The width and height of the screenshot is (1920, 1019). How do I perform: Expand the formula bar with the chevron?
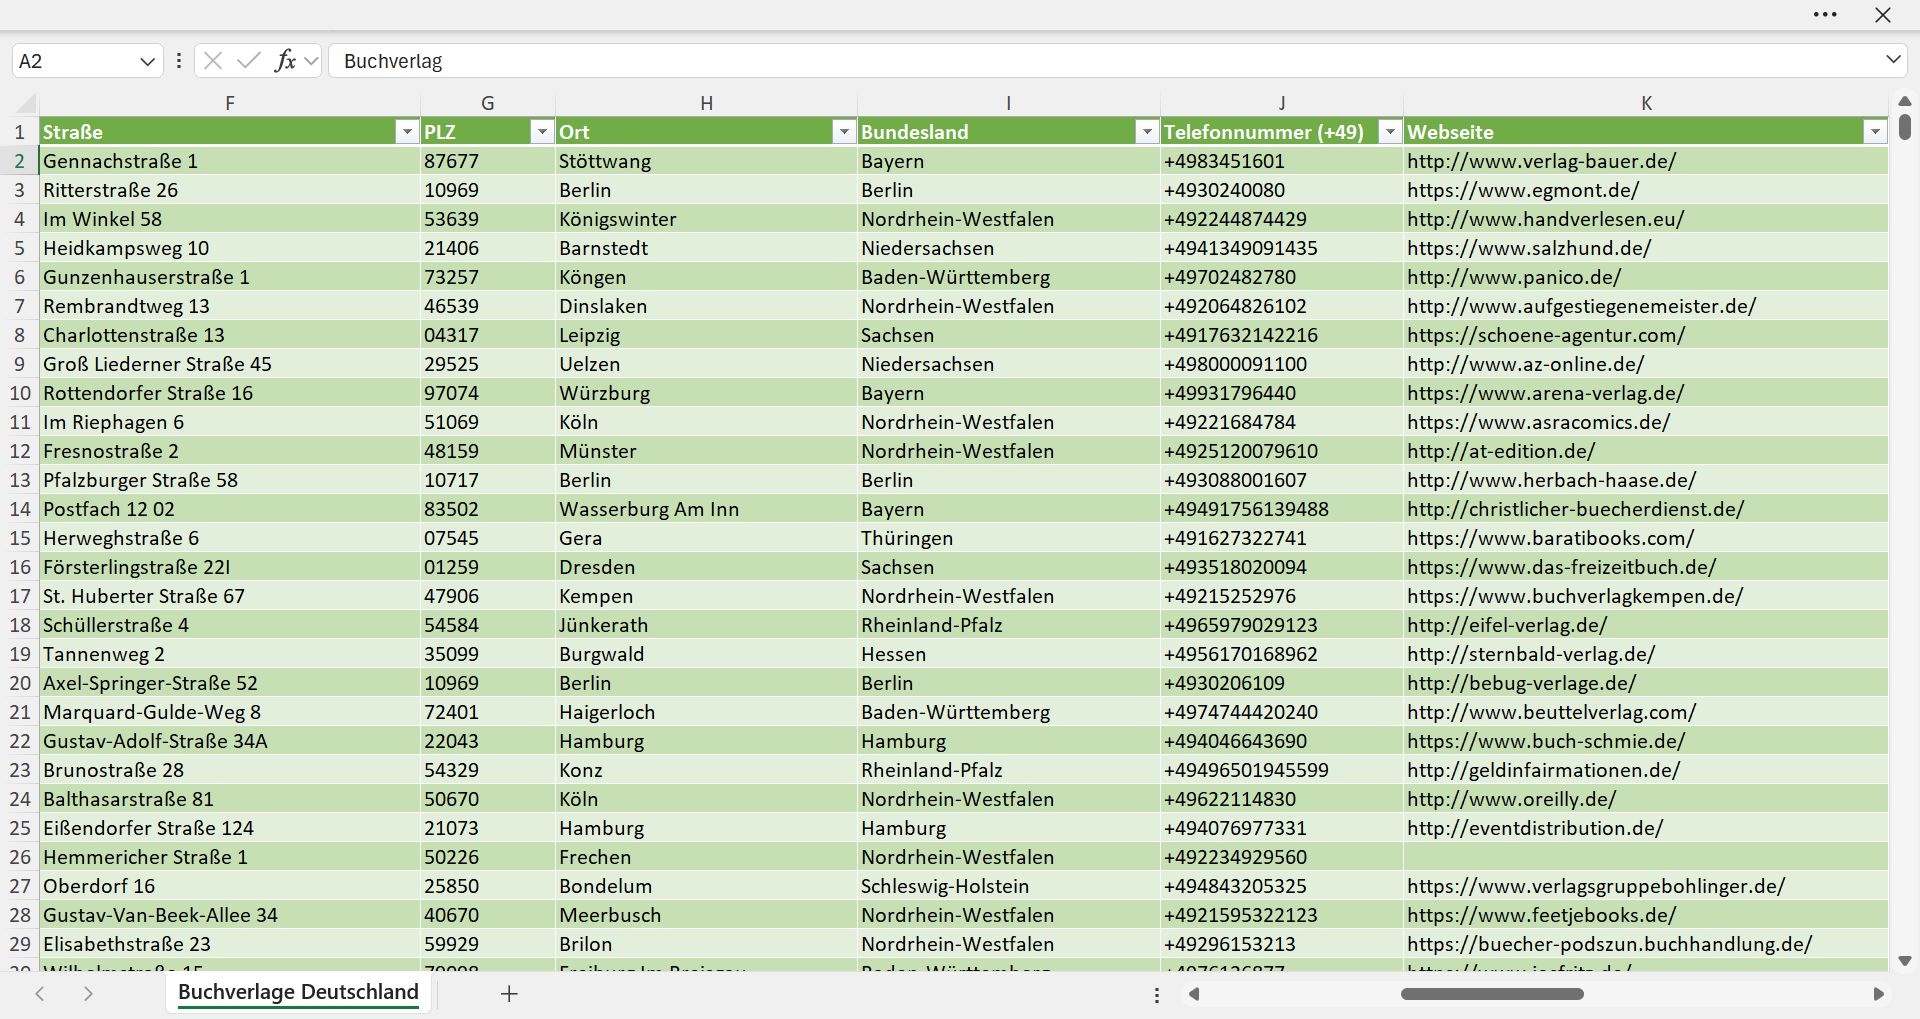pyautogui.click(x=1893, y=60)
